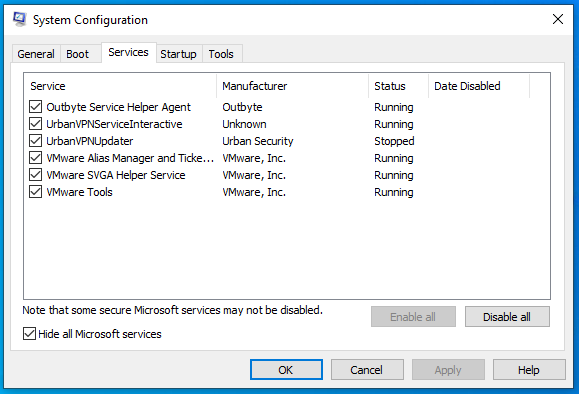Toggle VMware SVGA Helper Service checkbox
579x394 pixels.
(x=35, y=175)
